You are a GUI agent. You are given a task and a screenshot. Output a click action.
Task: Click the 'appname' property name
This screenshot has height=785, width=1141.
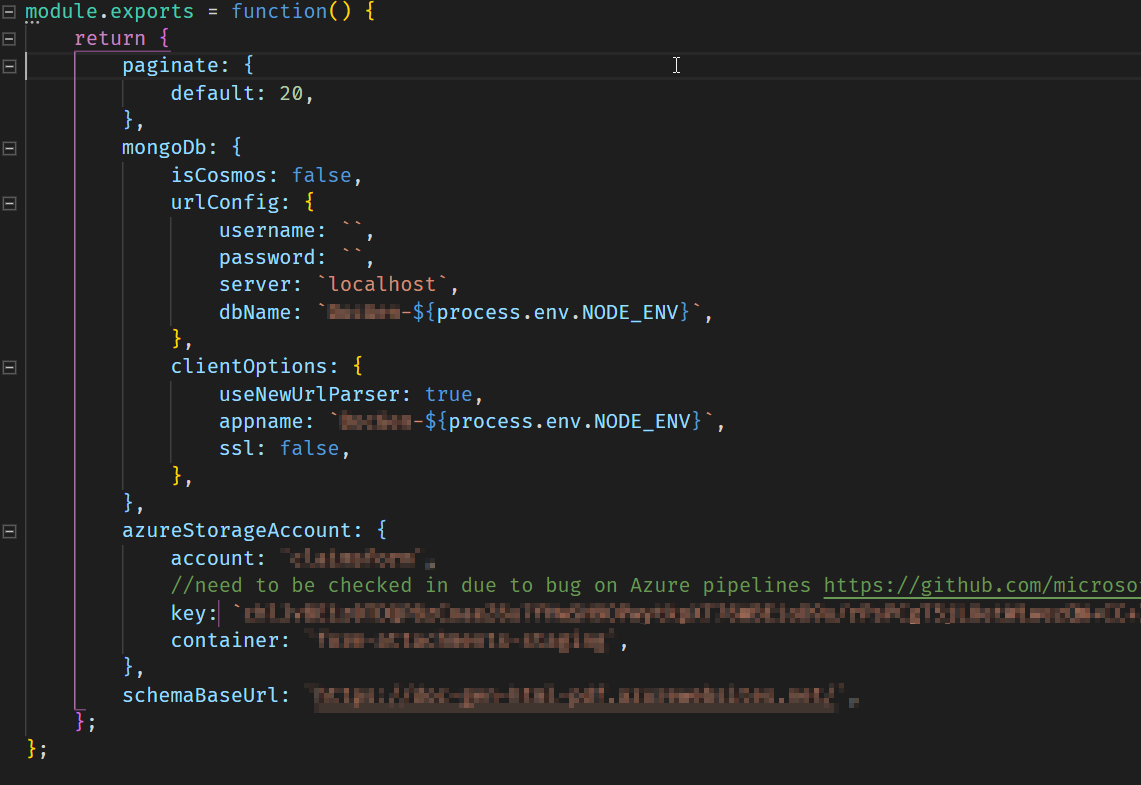[x=261, y=422]
